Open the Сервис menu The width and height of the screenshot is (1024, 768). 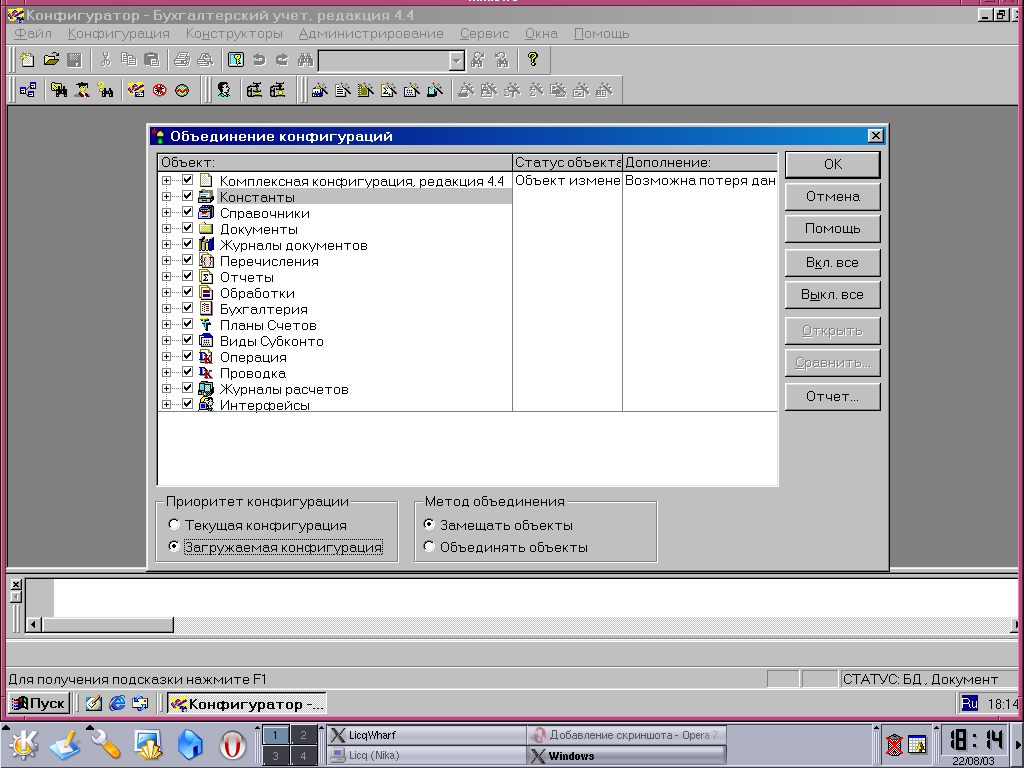[x=484, y=33]
